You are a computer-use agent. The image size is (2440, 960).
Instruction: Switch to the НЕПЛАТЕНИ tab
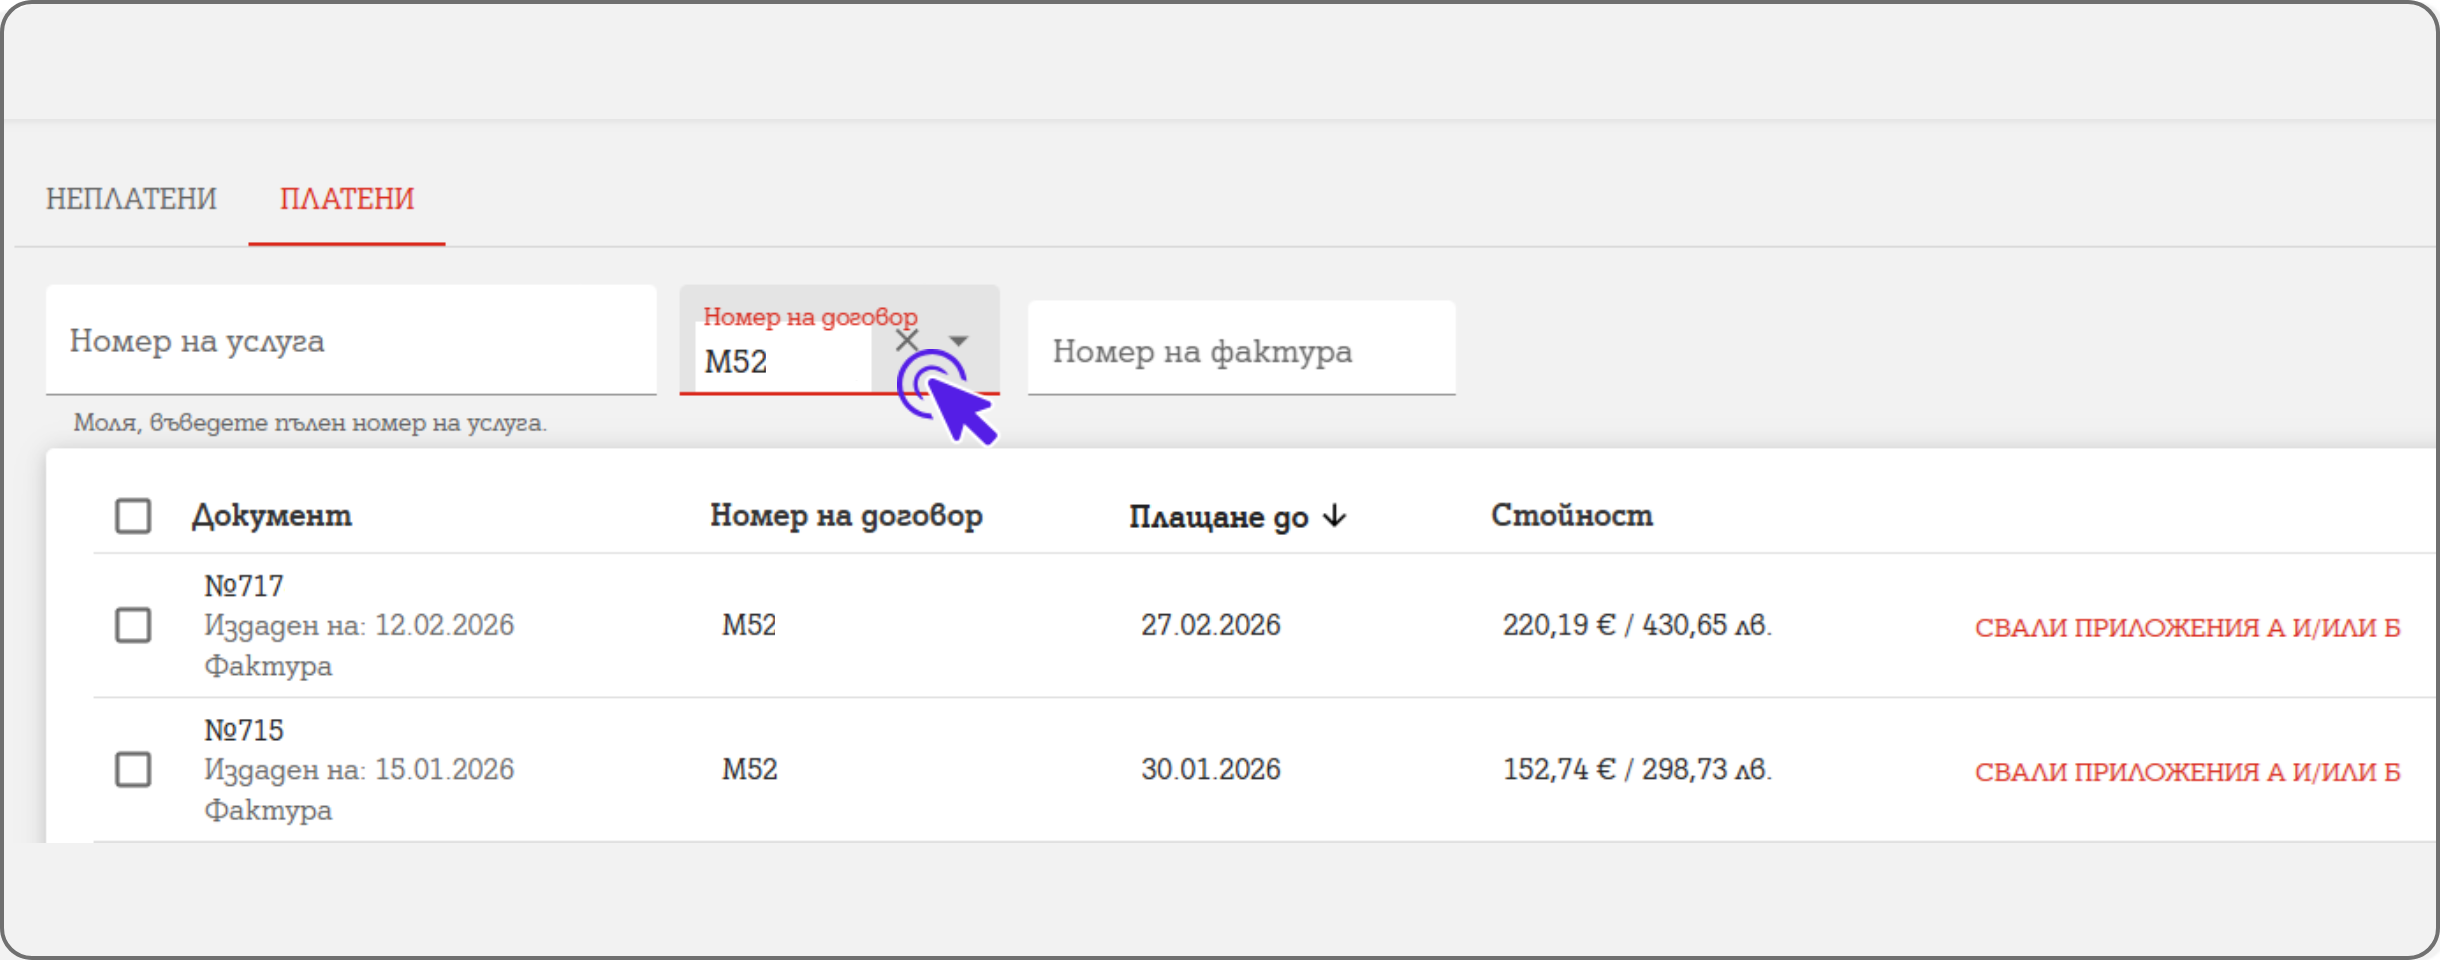coord(131,199)
